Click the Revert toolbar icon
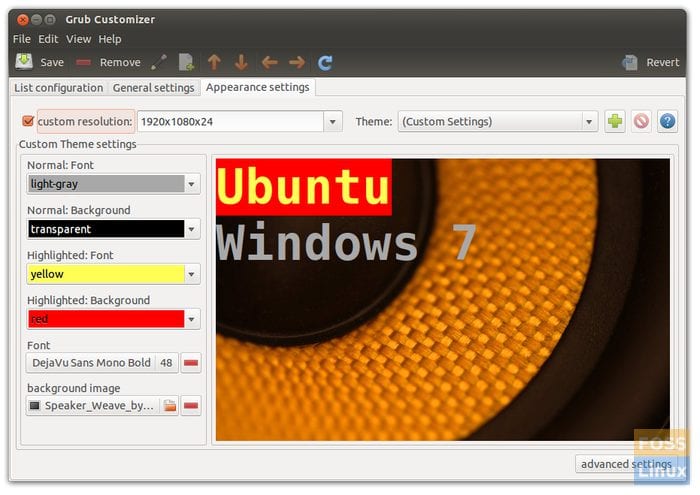The width and height of the screenshot is (700, 495). click(630, 62)
